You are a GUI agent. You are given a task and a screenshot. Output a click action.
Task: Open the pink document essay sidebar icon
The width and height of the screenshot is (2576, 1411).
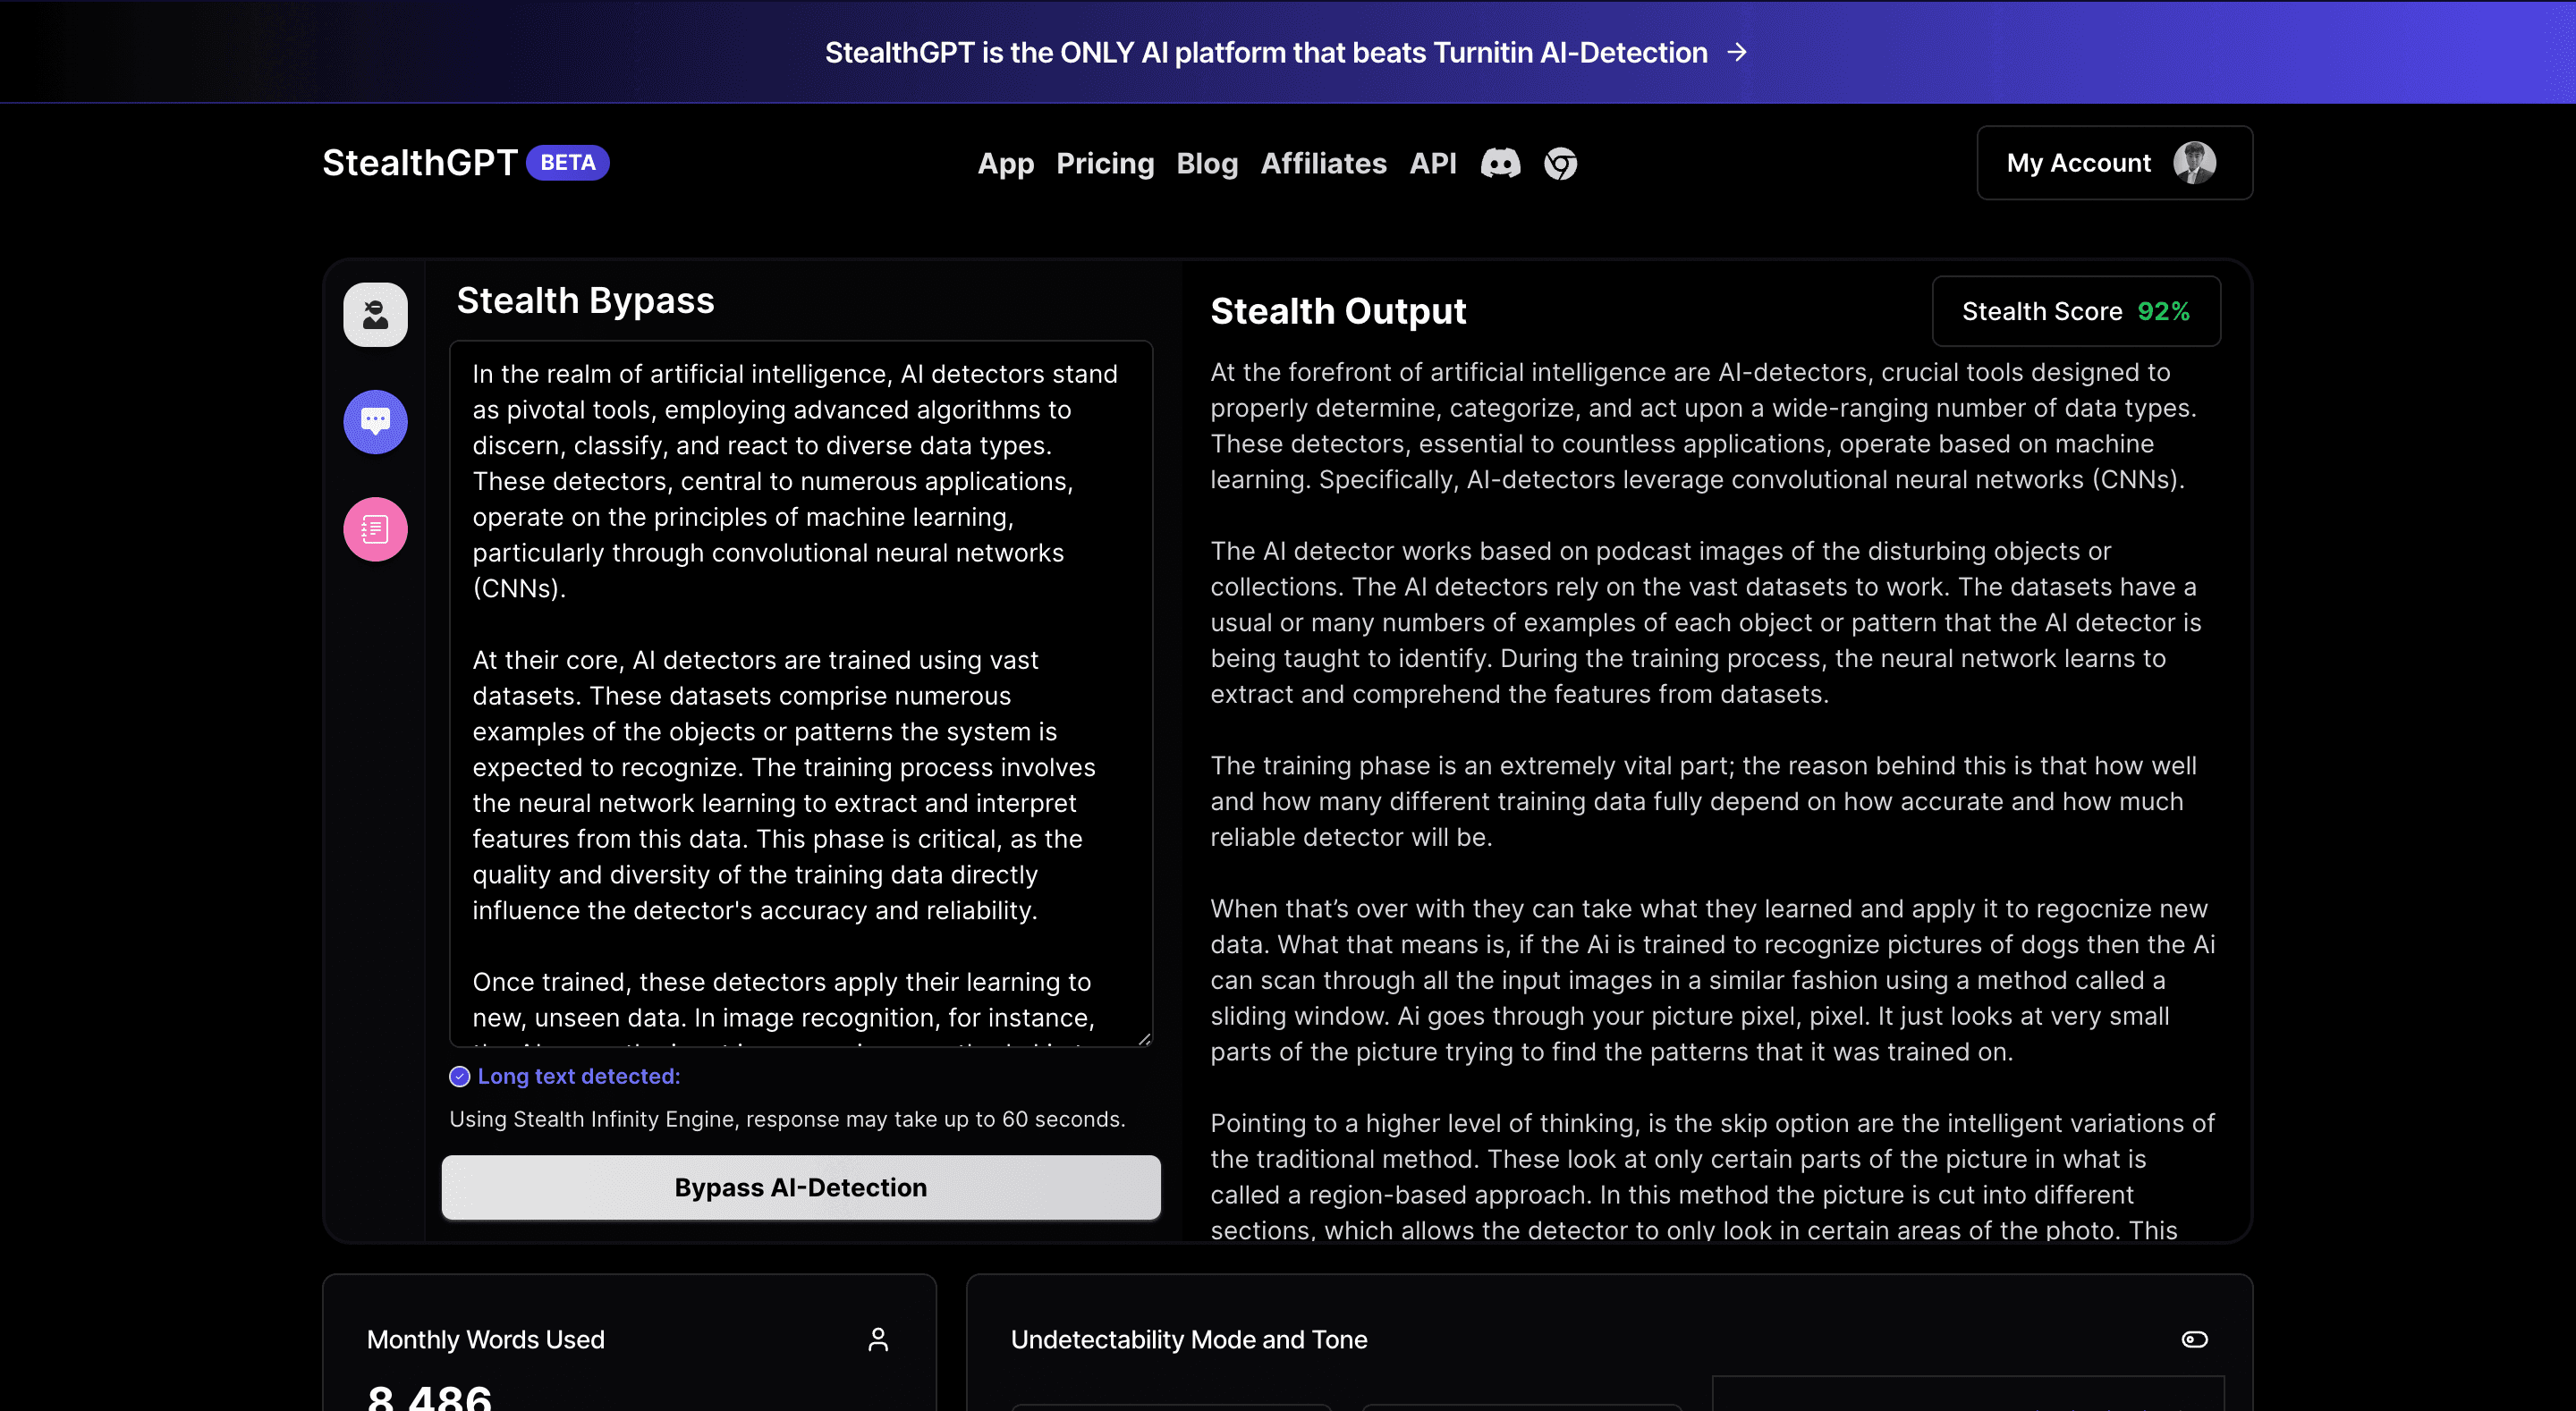(x=375, y=529)
